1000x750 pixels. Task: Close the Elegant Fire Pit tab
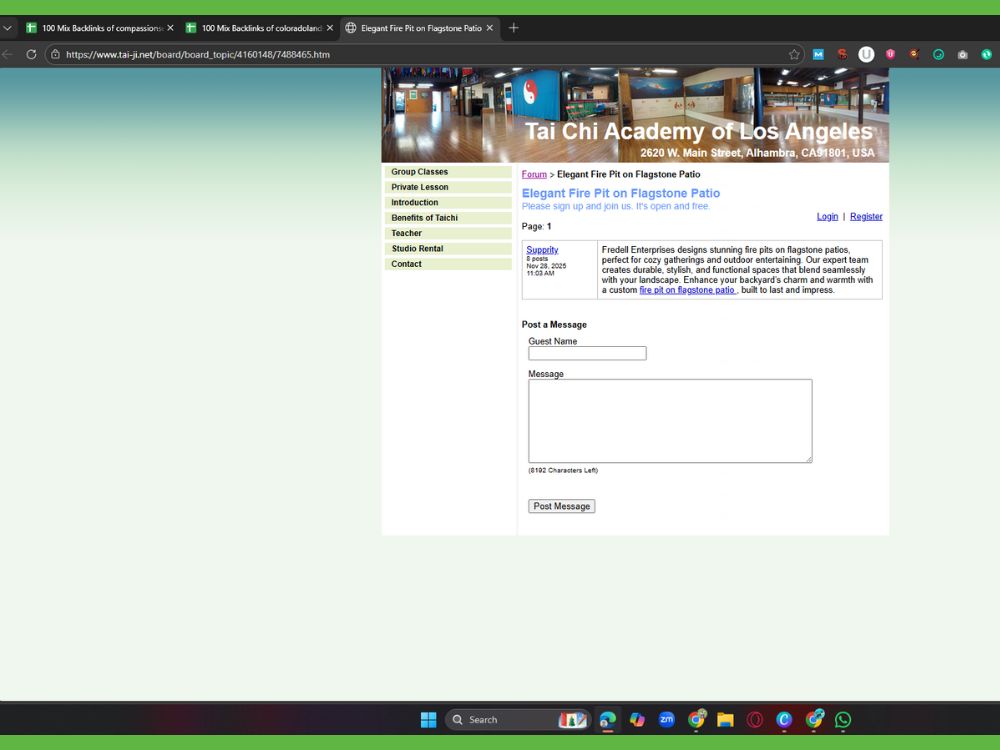pyautogui.click(x=490, y=28)
